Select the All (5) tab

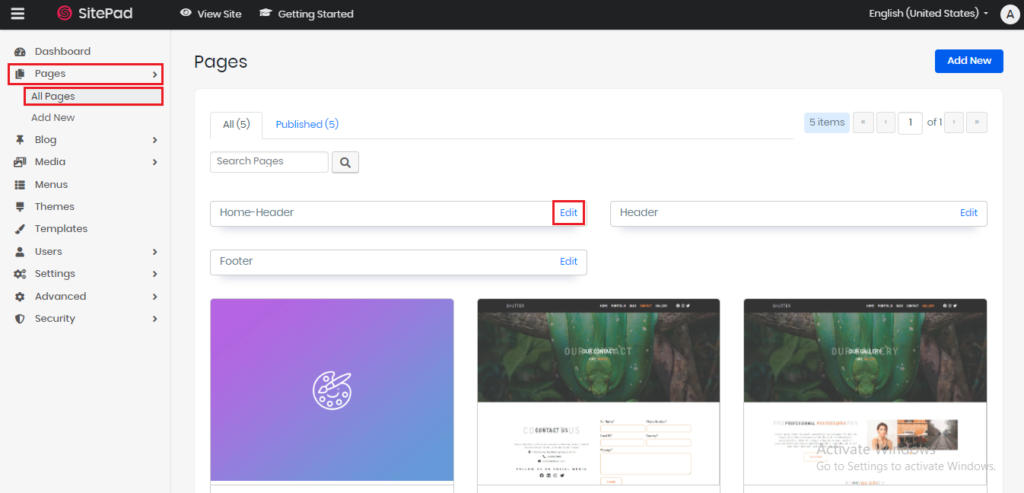point(236,125)
